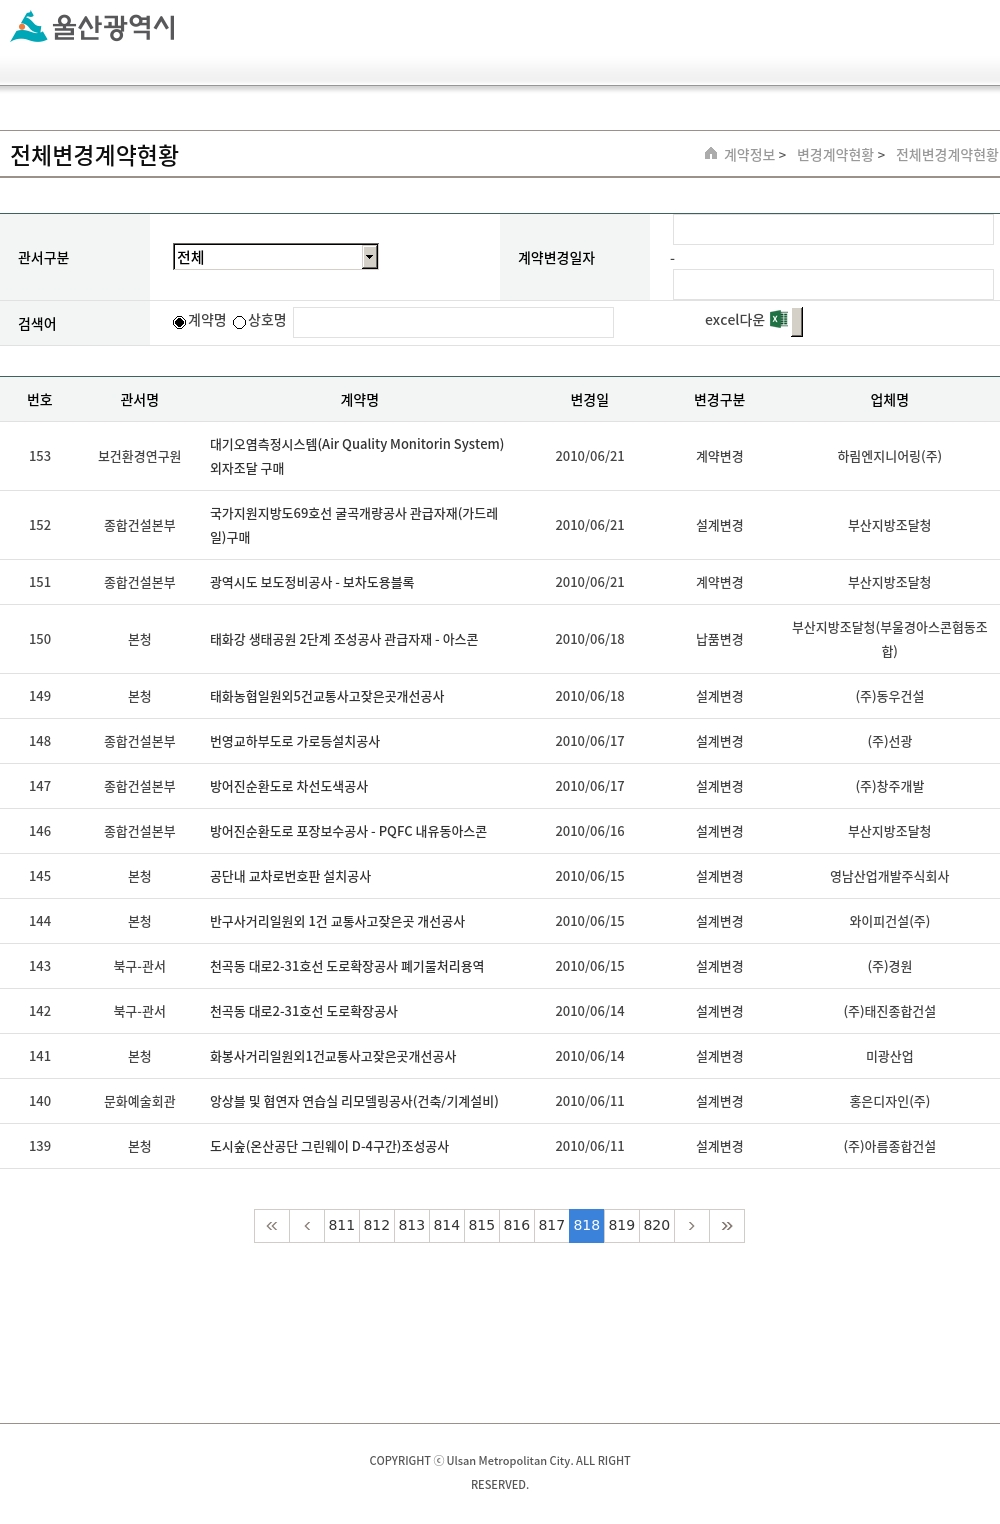Image resolution: width=1000 pixels, height=1524 pixels.
Task: Click the contract change end date field
Action: click(833, 285)
